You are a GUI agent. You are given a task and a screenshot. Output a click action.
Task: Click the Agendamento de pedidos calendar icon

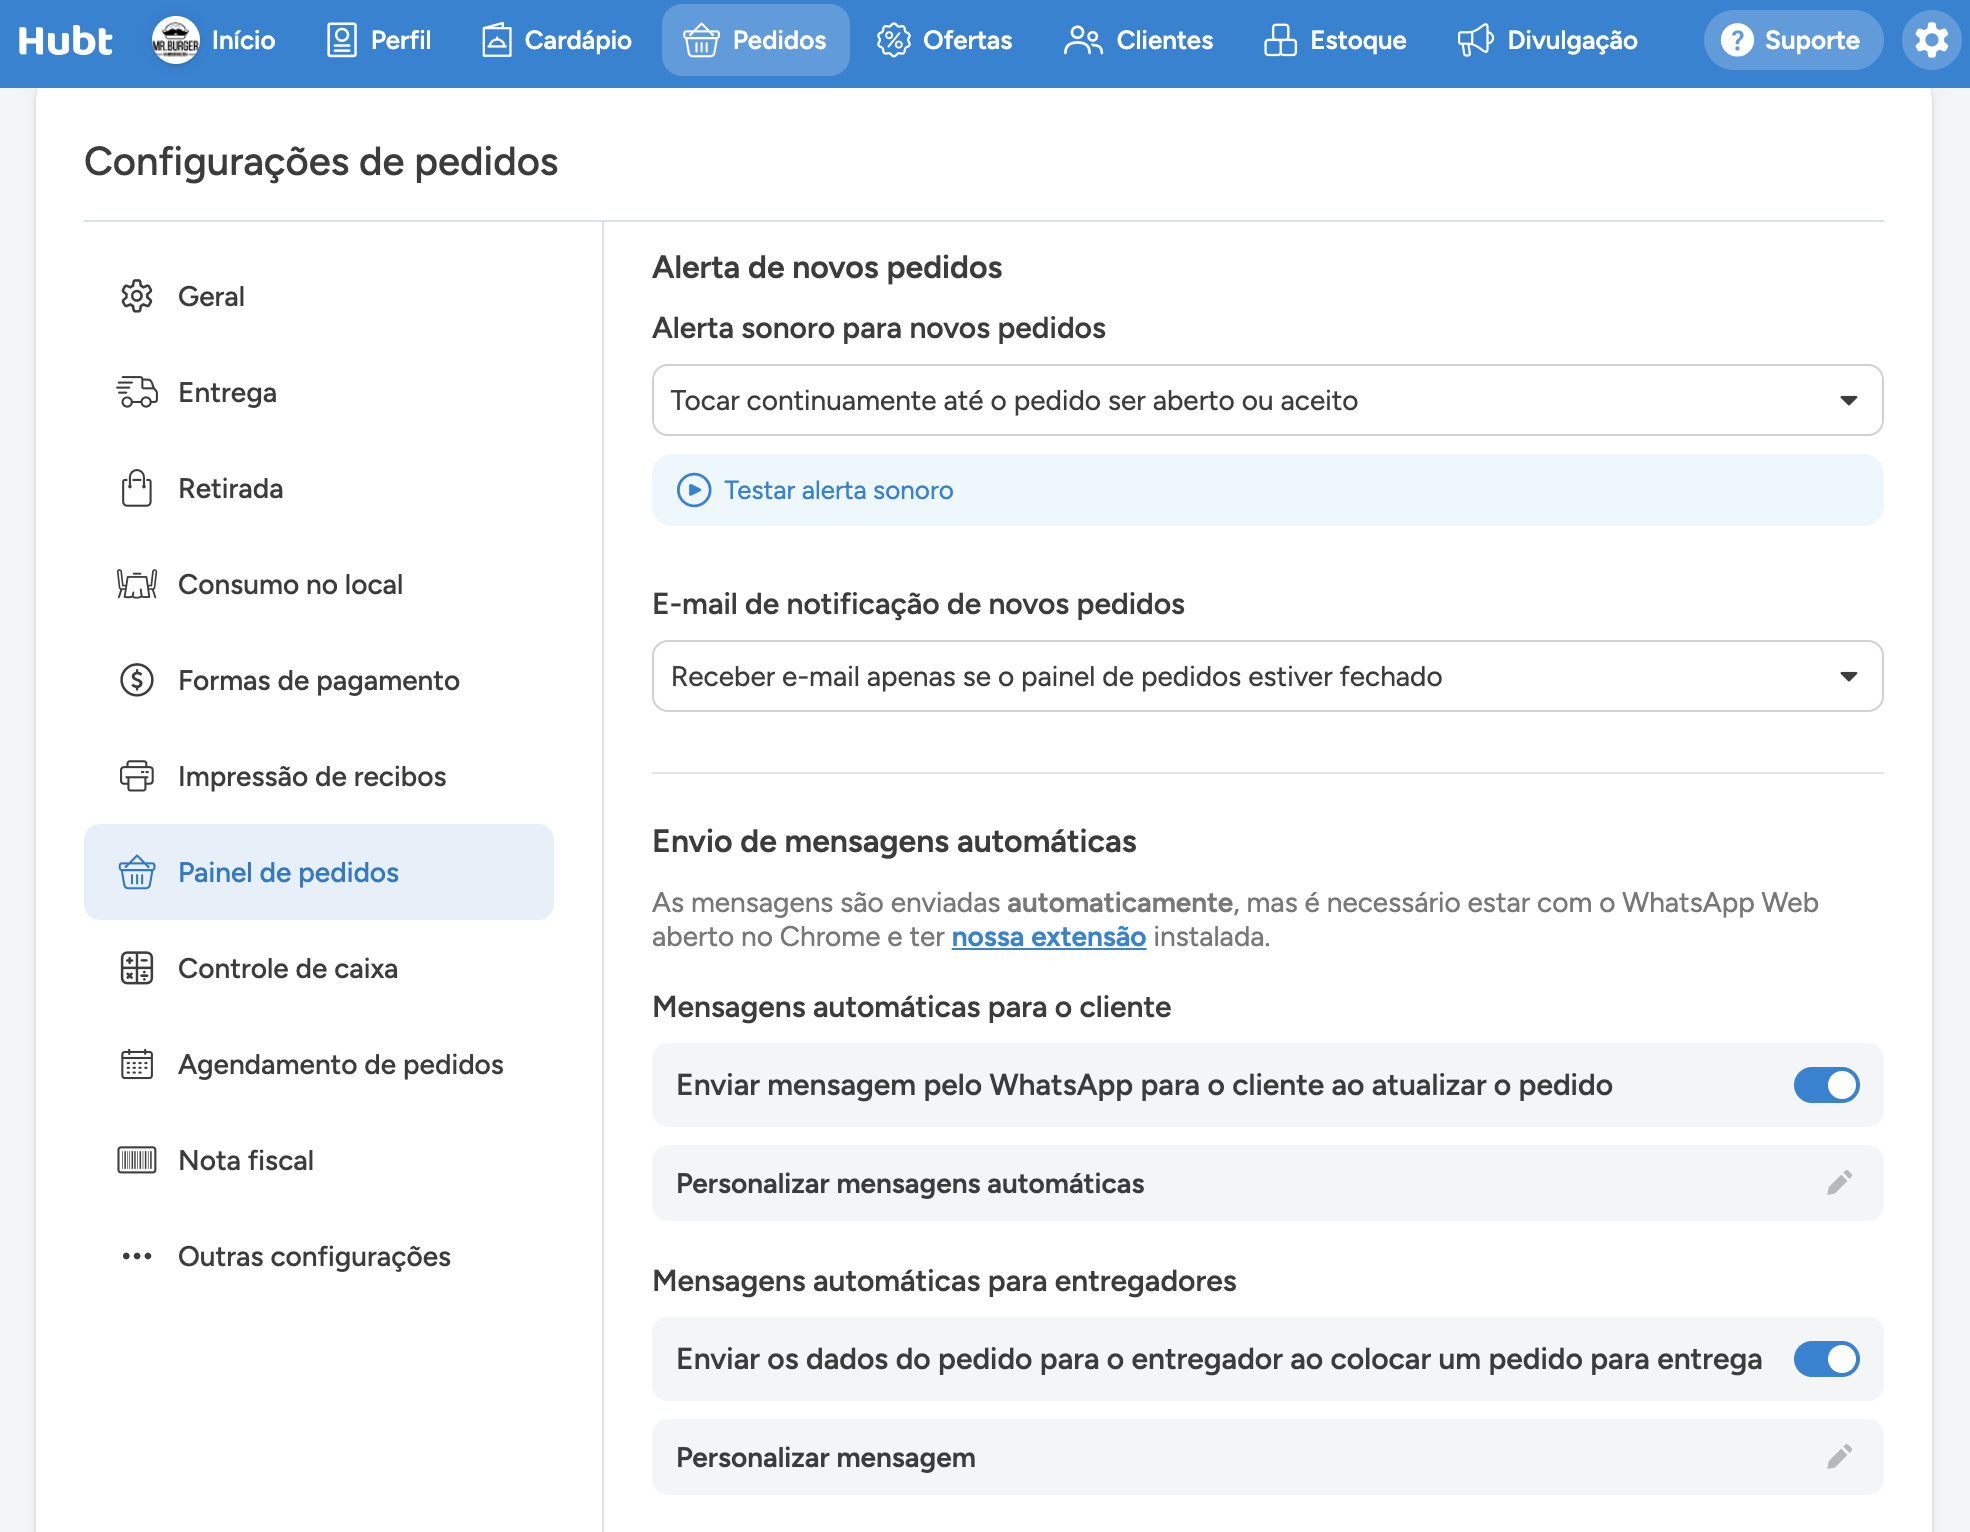pos(137,1064)
